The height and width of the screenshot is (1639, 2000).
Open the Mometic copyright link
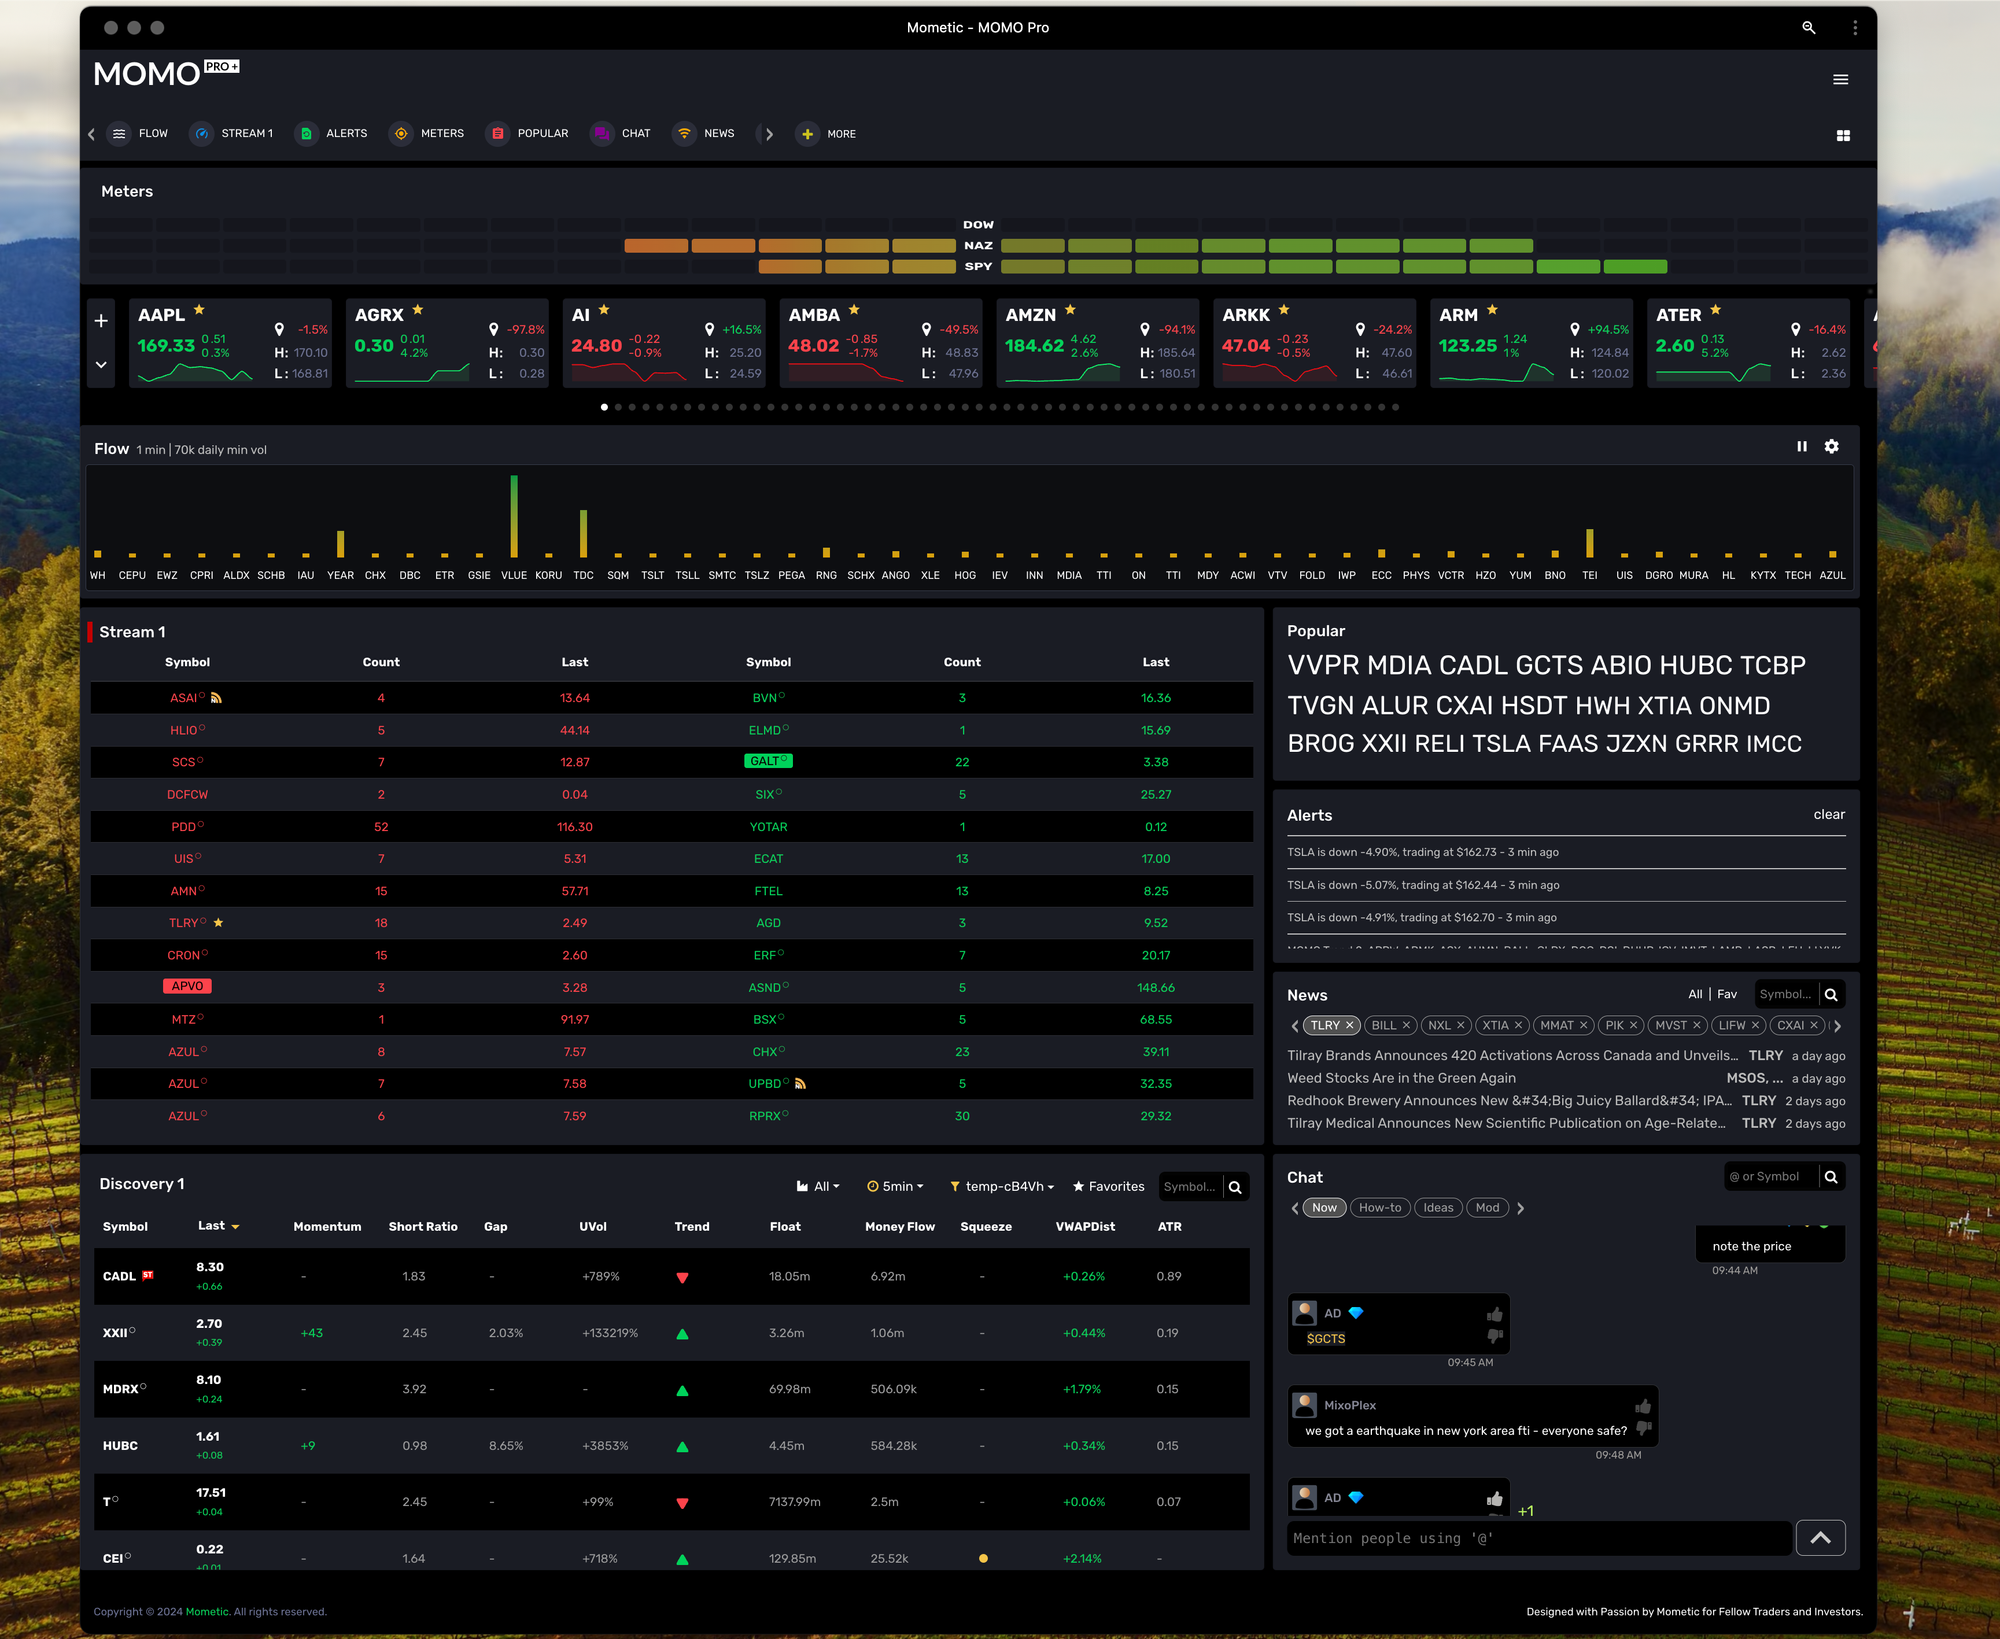pos(207,1612)
